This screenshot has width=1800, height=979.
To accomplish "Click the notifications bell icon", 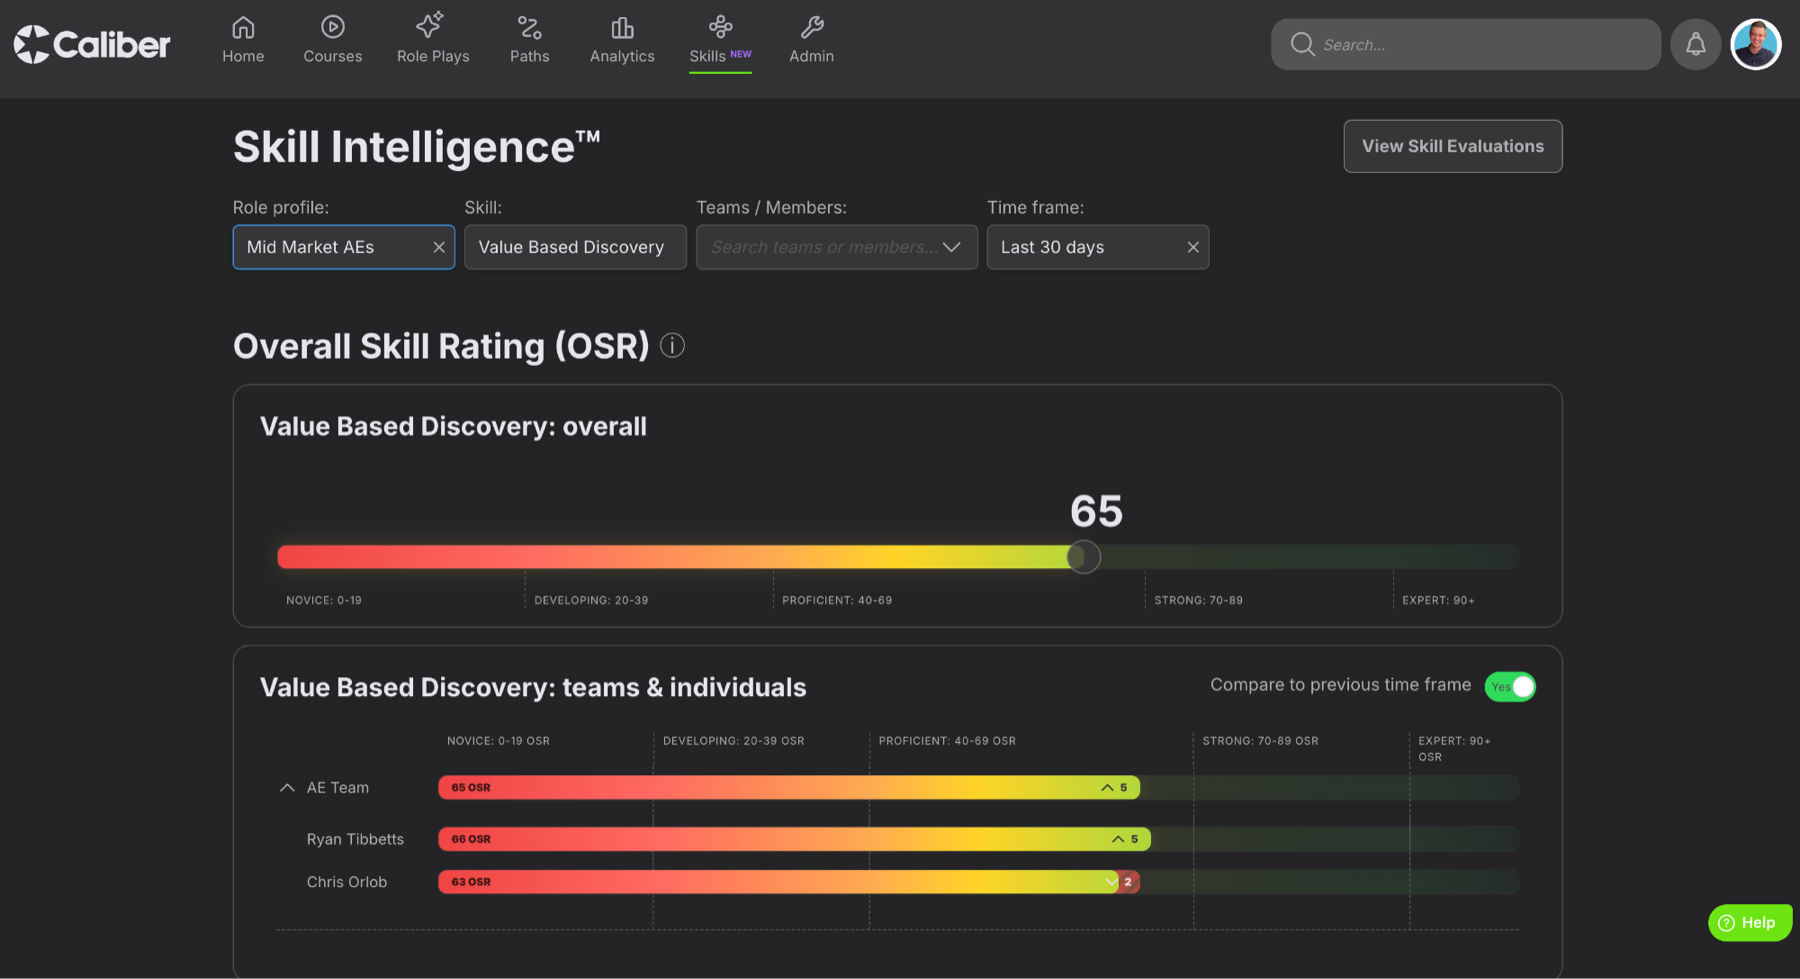I will pyautogui.click(x=1696, y=44).
